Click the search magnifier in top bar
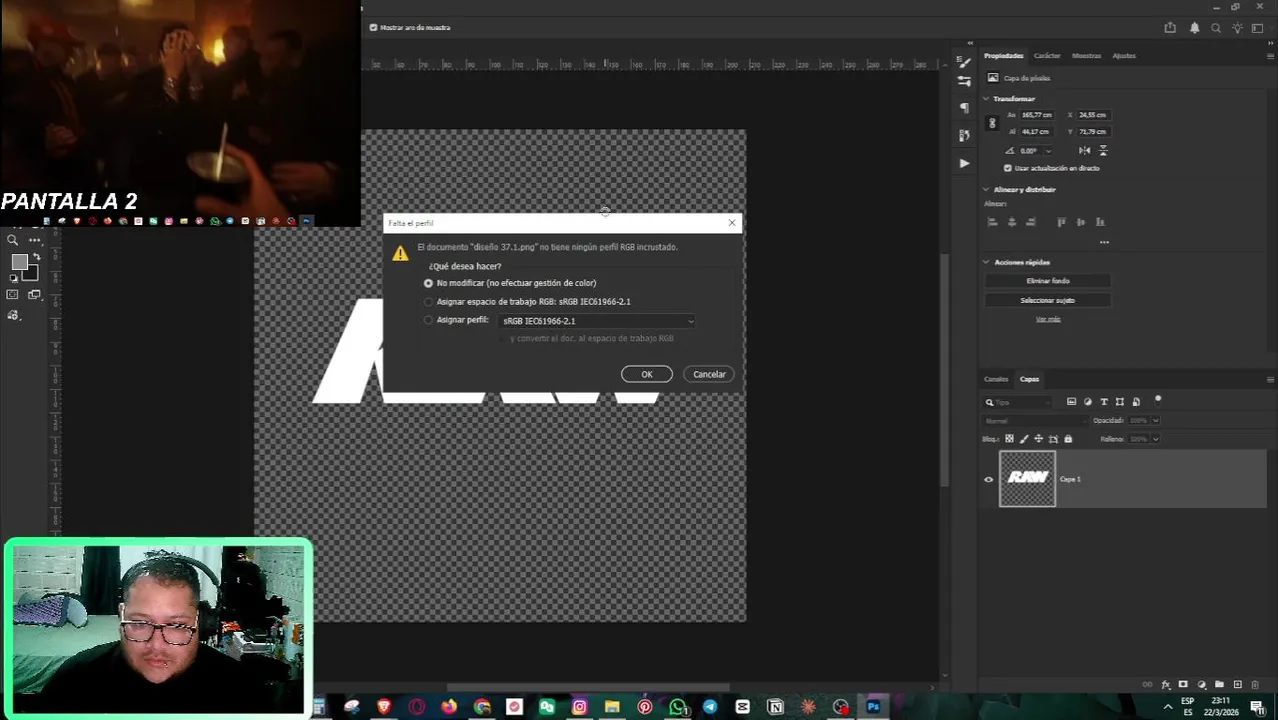This screenshot has width=1278, height=720. pos(1216,28)
